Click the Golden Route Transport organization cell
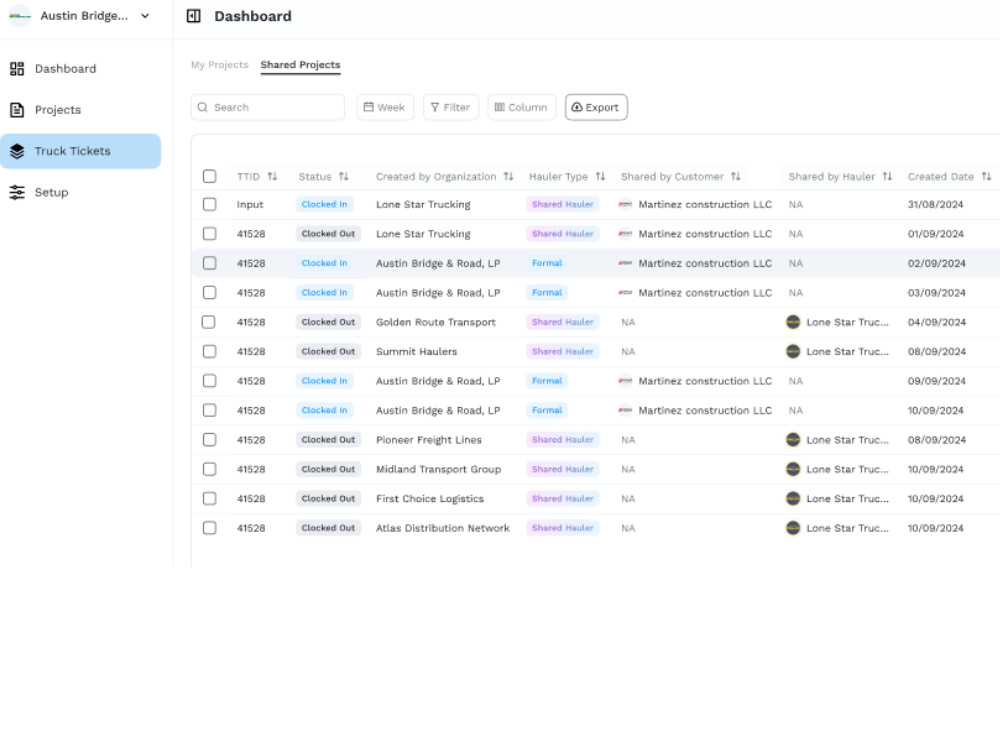Screen dimensions: 1000x750 [436, 322]
